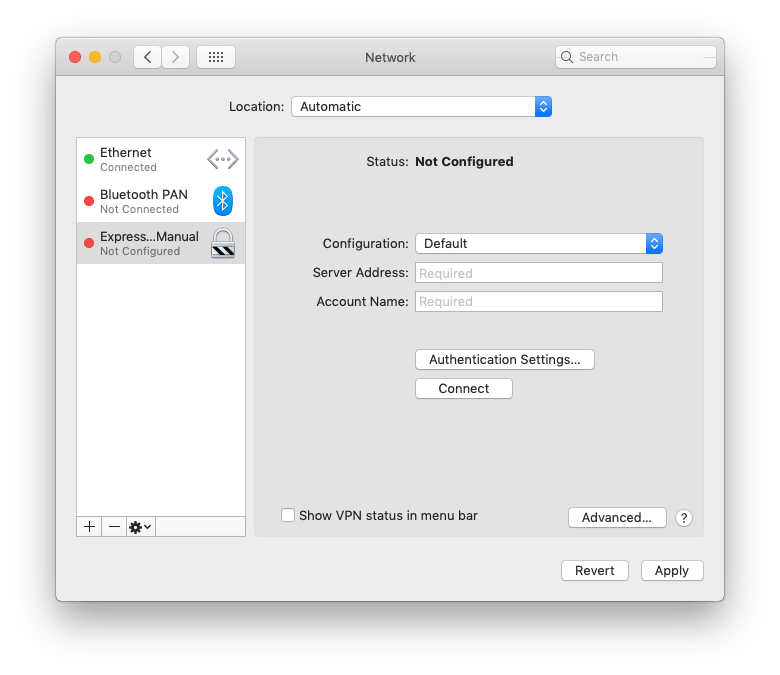Go forward with the right chevron button

pyautogui.click(x=175, y=57)
